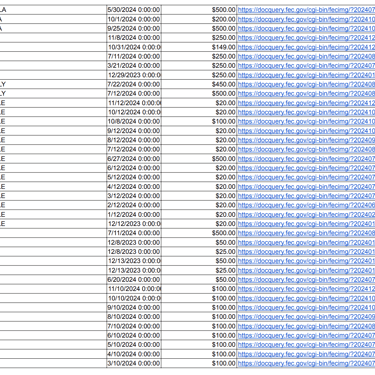Select the $100.00 amount in the 10/8/2024 row
The image size is (375, 375).
199,122
